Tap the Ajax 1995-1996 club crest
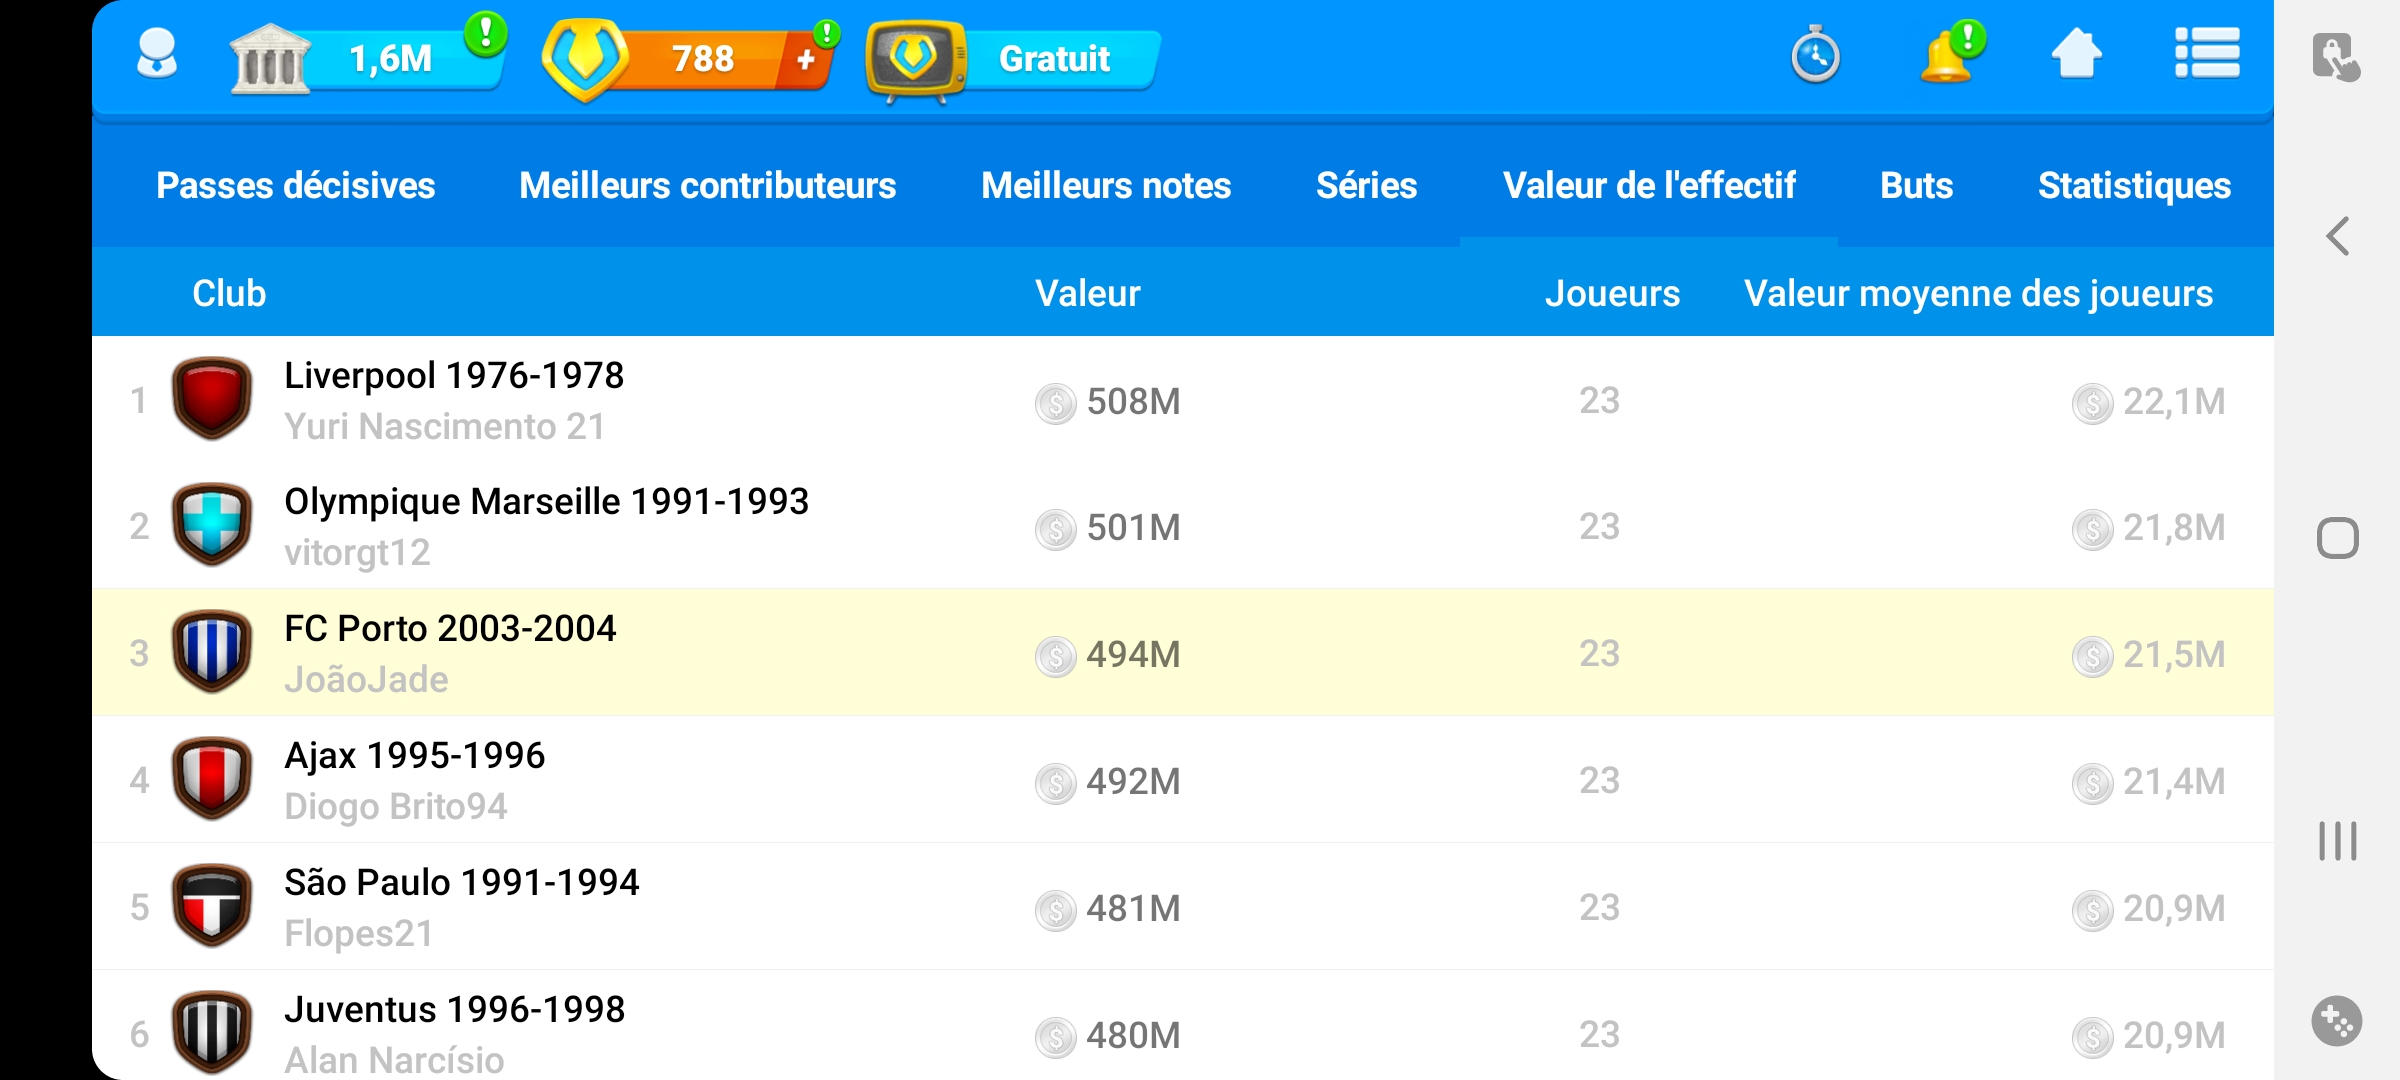This screenshot has height=1080, width=2400. [211, 780]
